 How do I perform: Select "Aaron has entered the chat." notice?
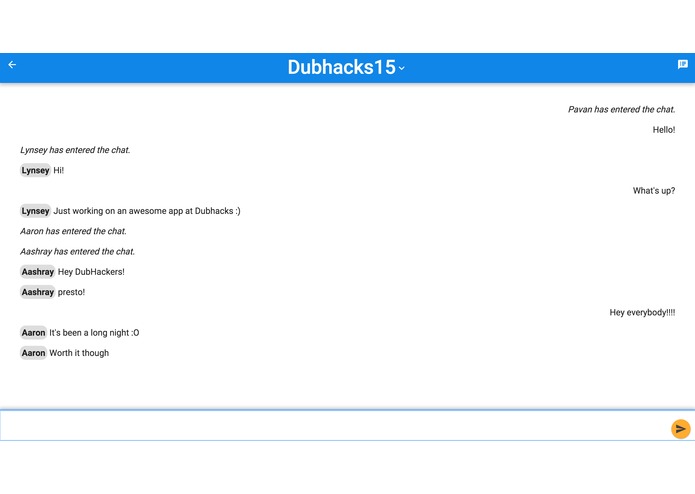[x=73, y=231]
